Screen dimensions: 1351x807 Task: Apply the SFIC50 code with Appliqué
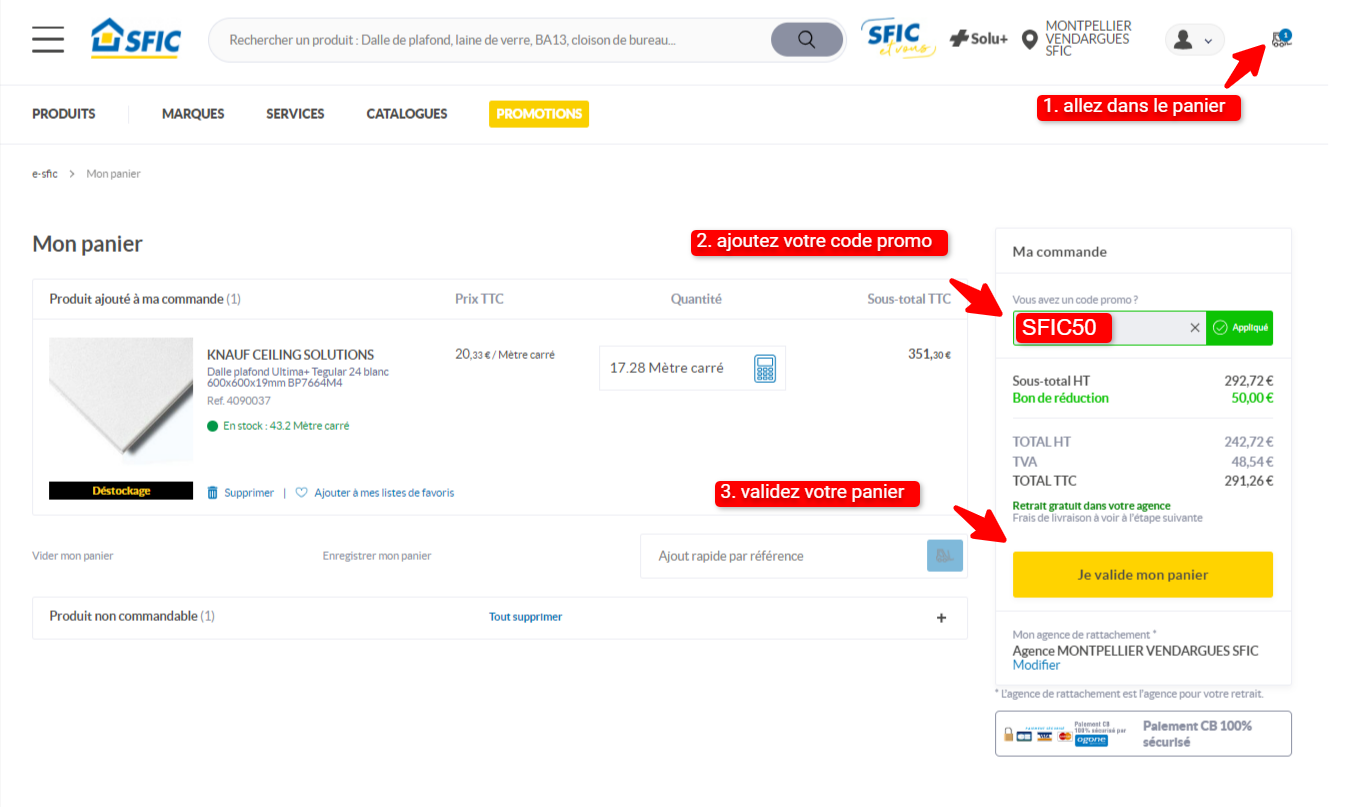click(1239, 327)
